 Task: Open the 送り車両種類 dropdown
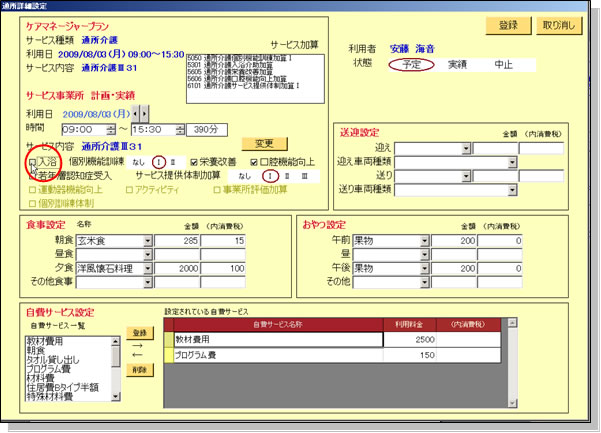(x=512, y=190)
